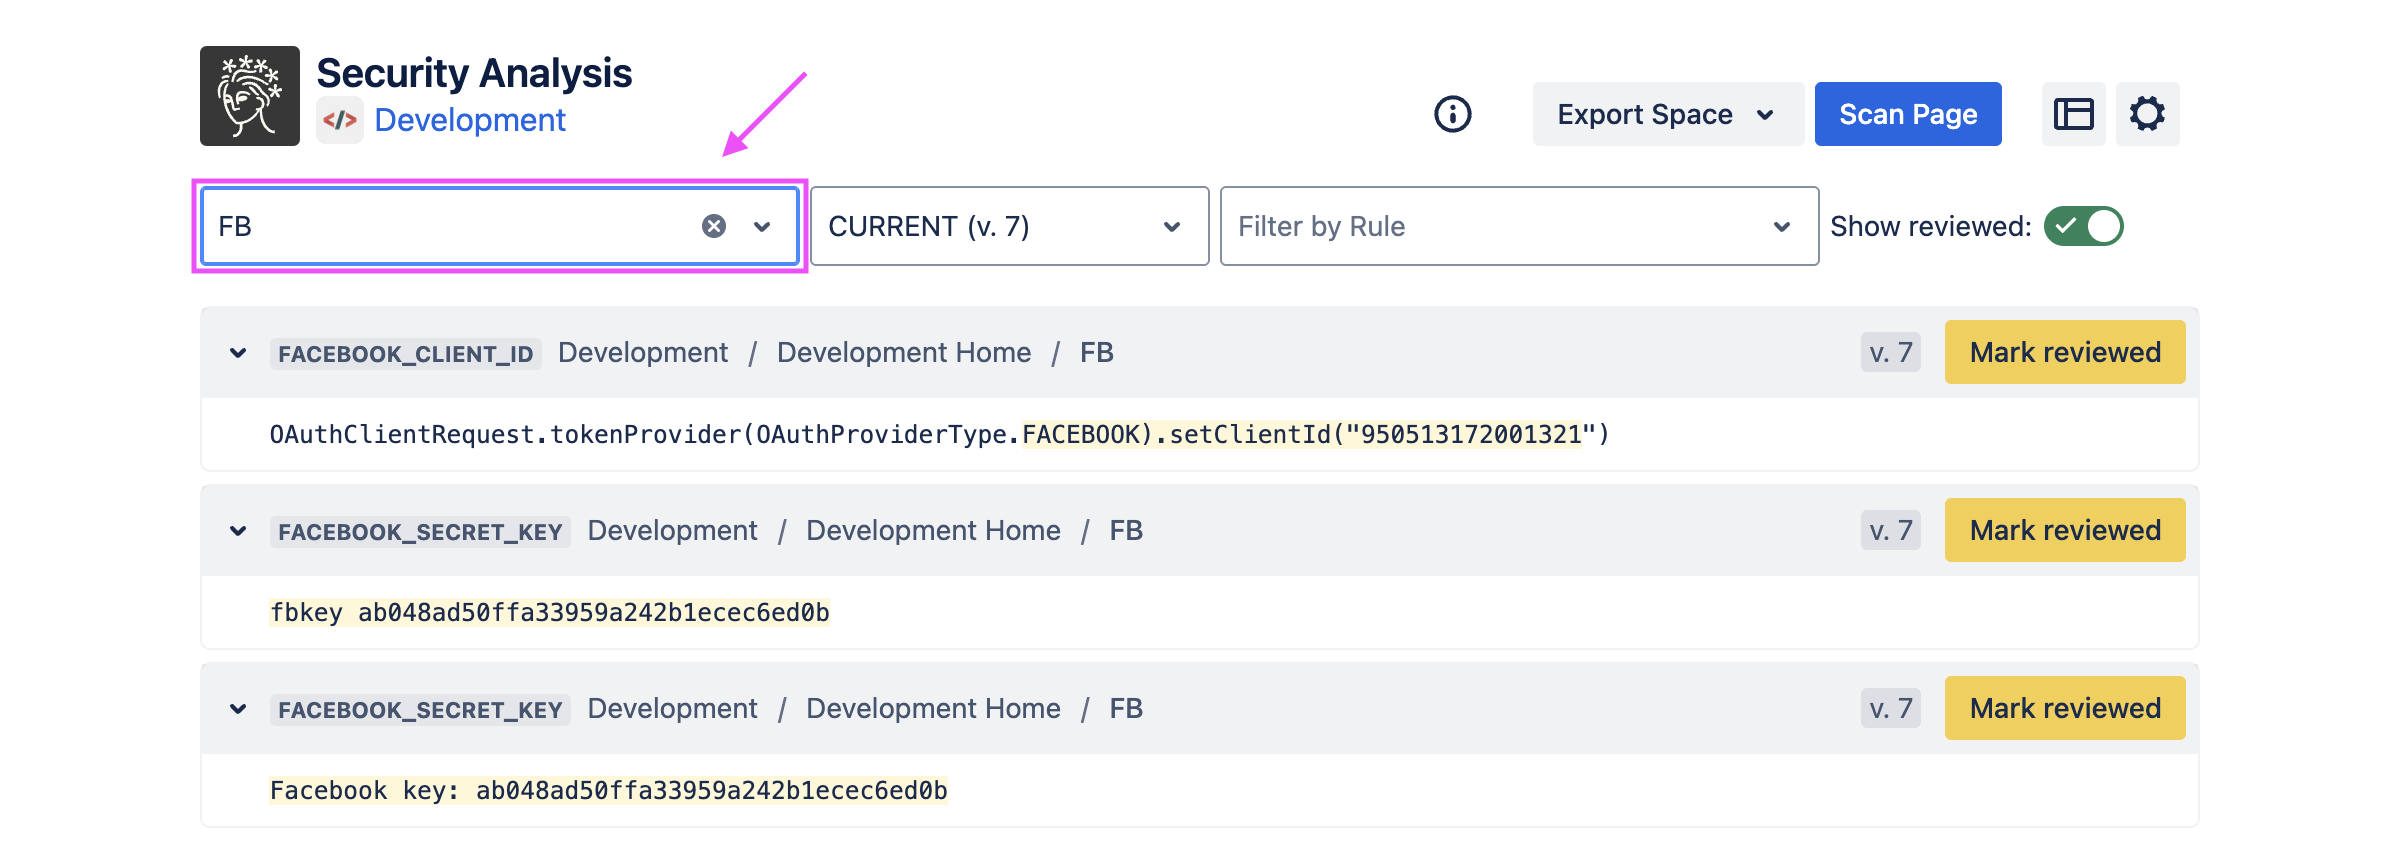Clear the FB page filter
2400x856 pixels.
pos(714,226)
